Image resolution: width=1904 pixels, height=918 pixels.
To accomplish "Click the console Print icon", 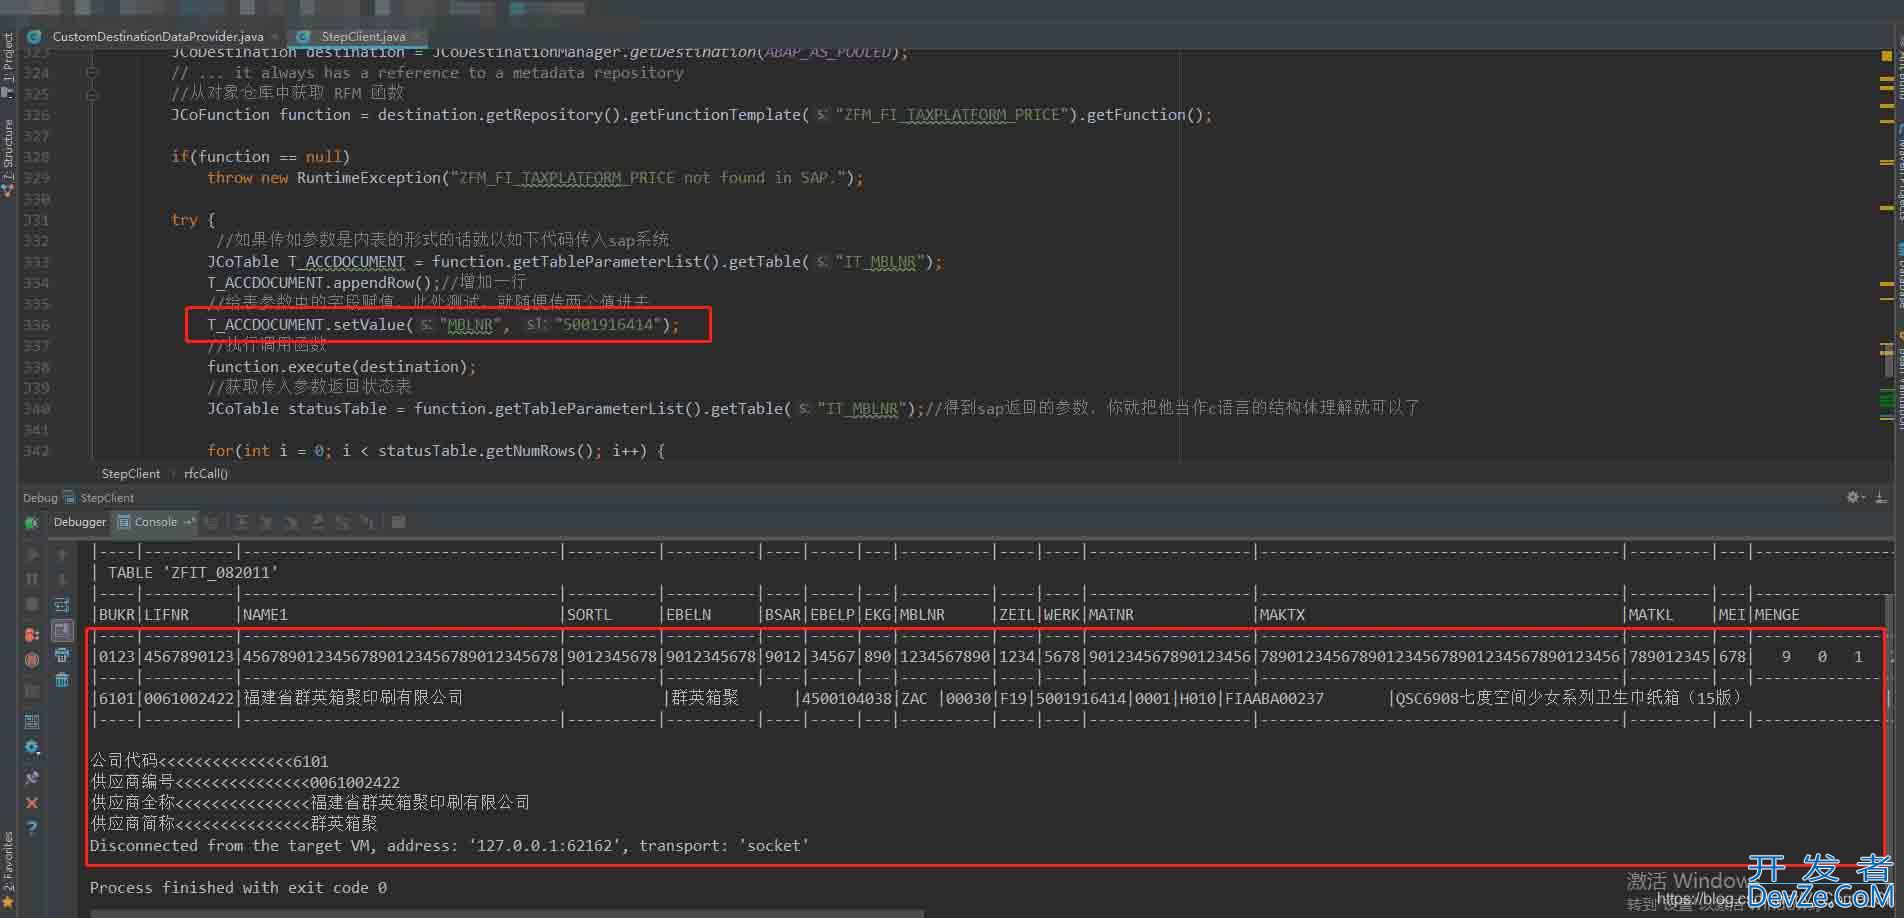I will pos(62,655).
